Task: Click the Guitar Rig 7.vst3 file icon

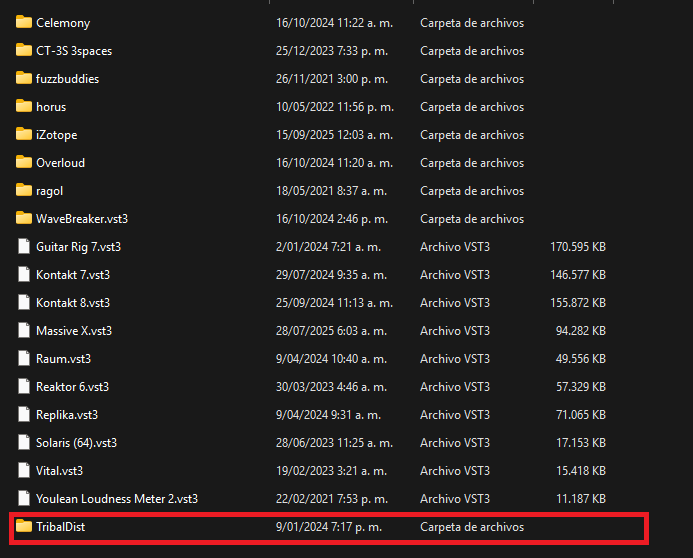Action: point(24,246)
